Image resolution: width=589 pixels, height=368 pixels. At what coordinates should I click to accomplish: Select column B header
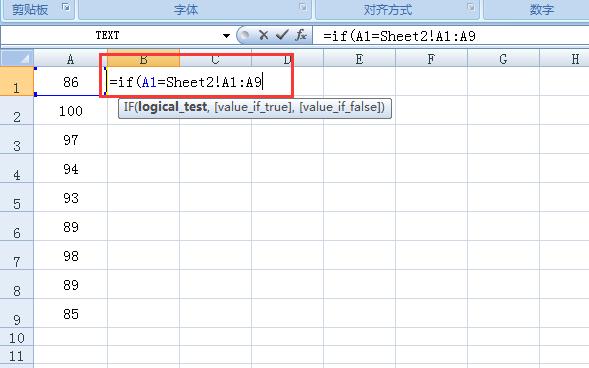tap(143, 59)
